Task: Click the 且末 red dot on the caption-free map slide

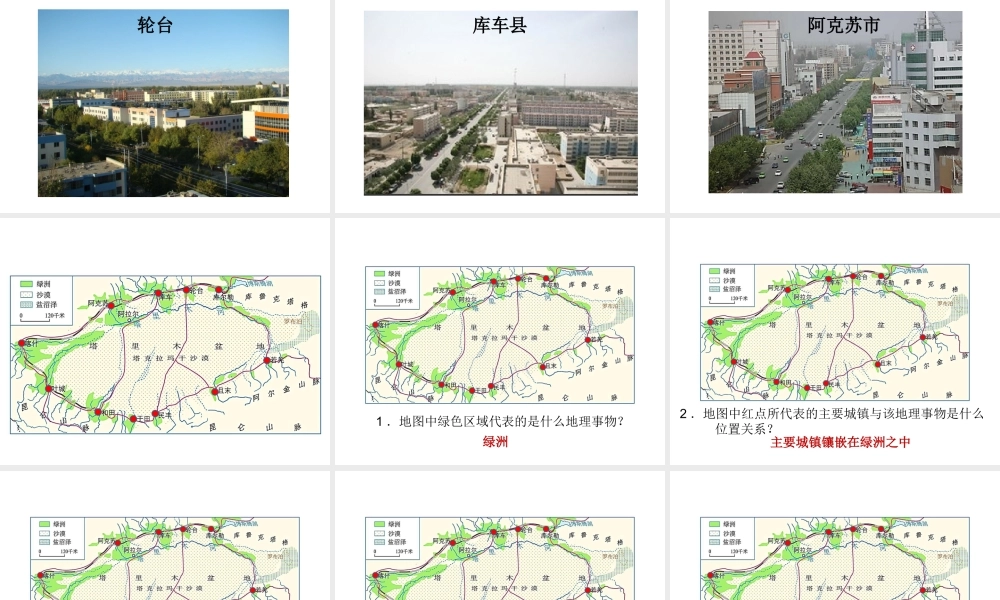Action: pos(215,391)
